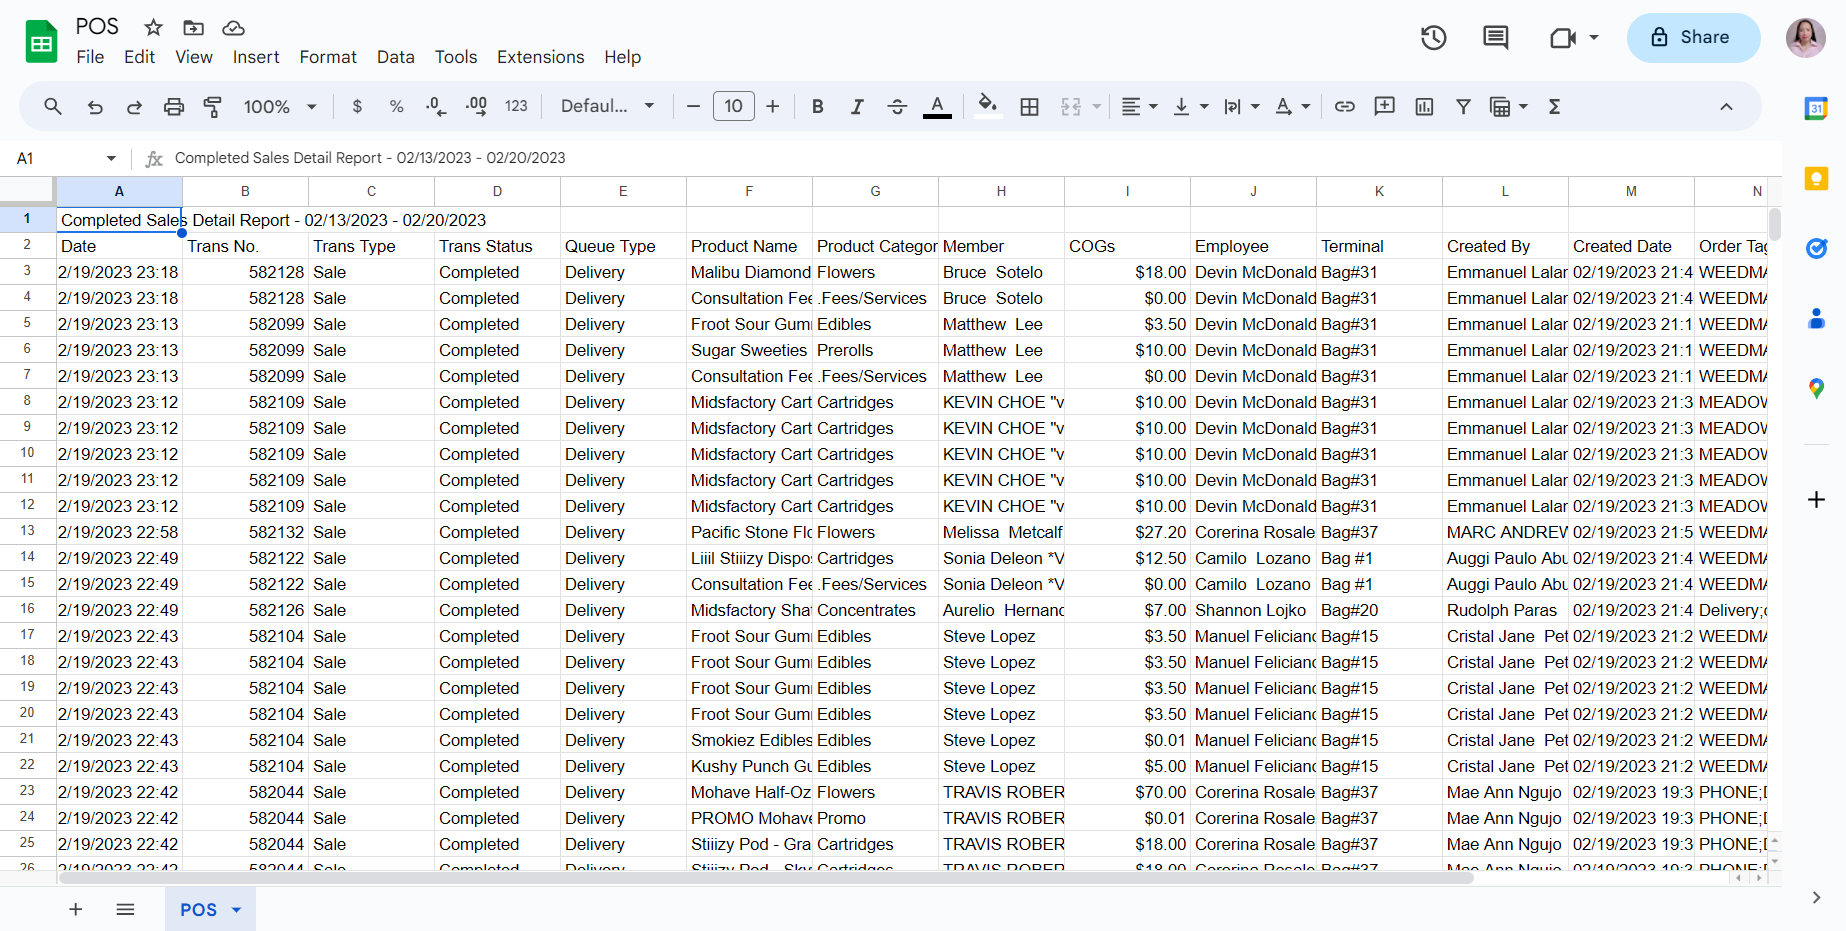Click the formula bar text

[370, 158]
